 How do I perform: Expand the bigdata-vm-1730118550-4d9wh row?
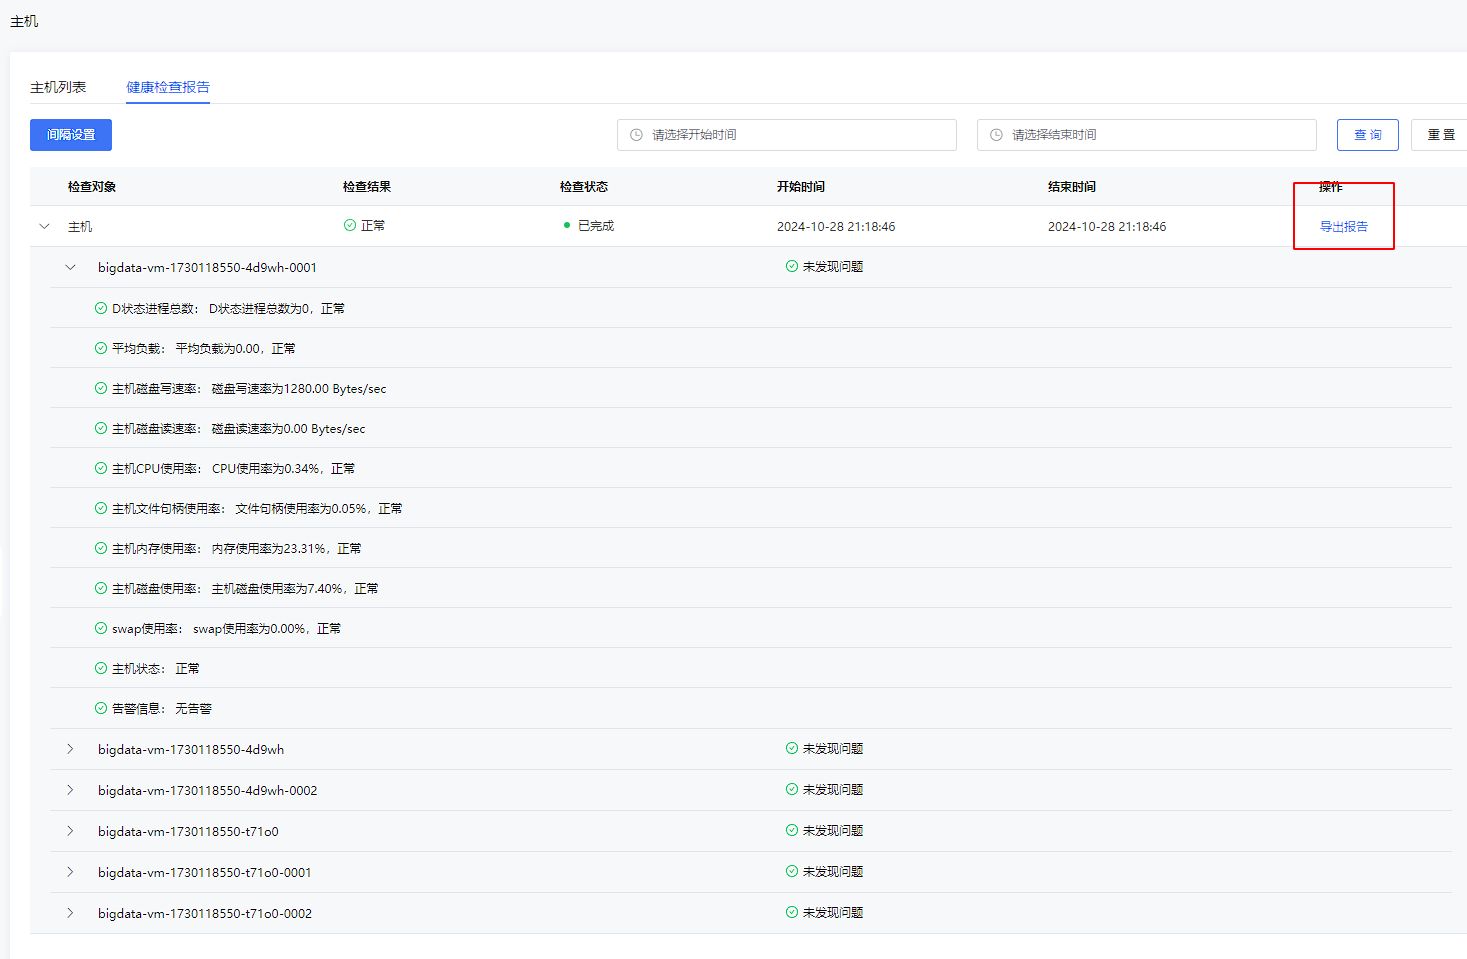(x=70, y=749)
